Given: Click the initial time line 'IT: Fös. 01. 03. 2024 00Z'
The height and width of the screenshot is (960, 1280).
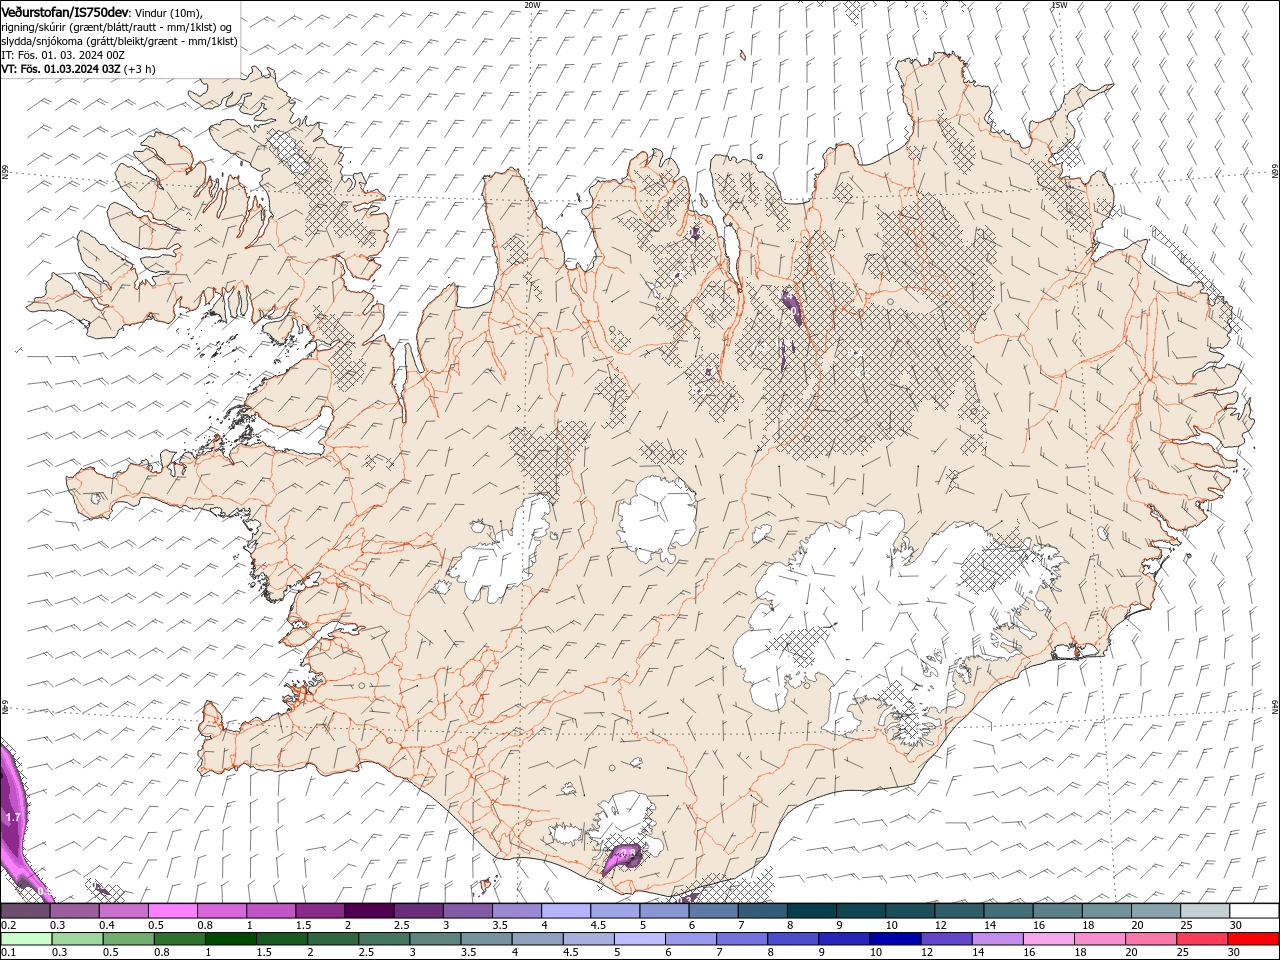Looking at the screenshot, I should point(62,55).
